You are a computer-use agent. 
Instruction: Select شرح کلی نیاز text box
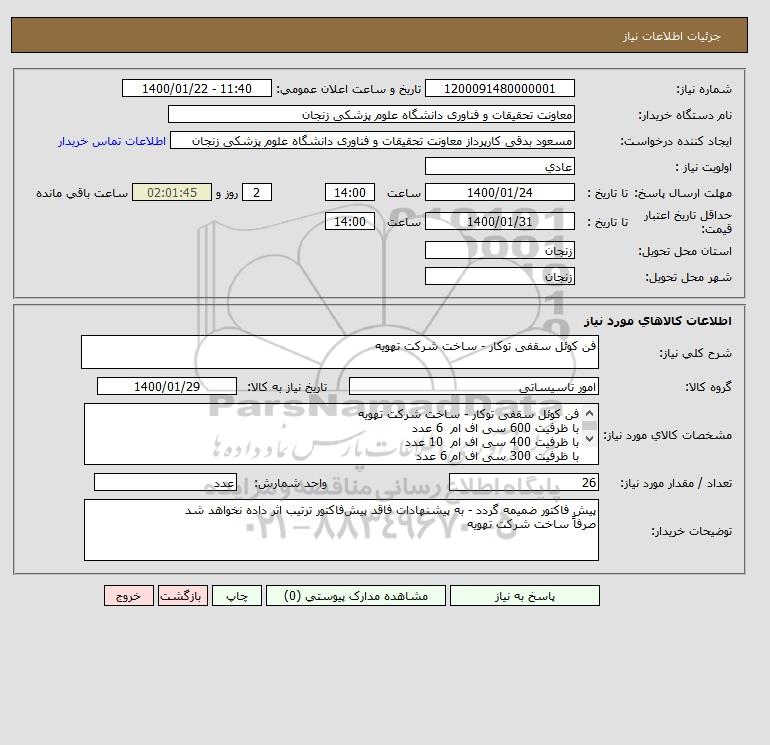tap(340, 352)
